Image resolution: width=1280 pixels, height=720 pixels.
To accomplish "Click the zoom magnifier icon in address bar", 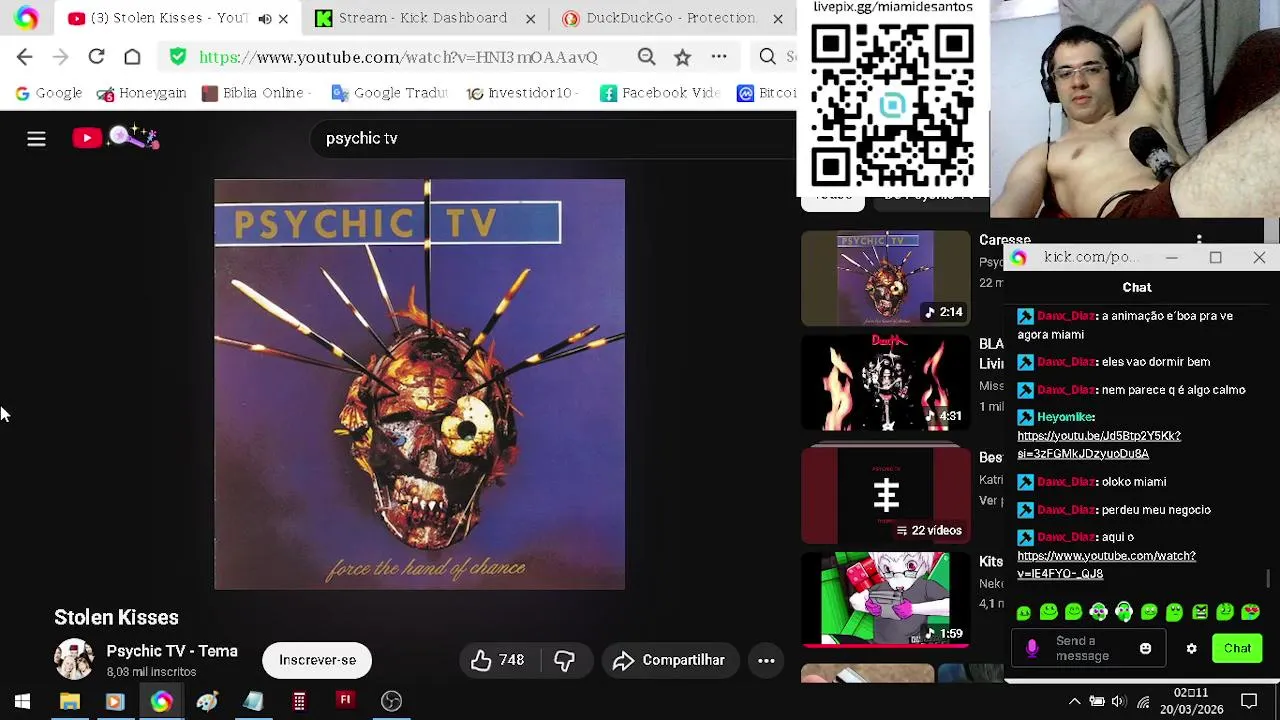I will (647, 57).
